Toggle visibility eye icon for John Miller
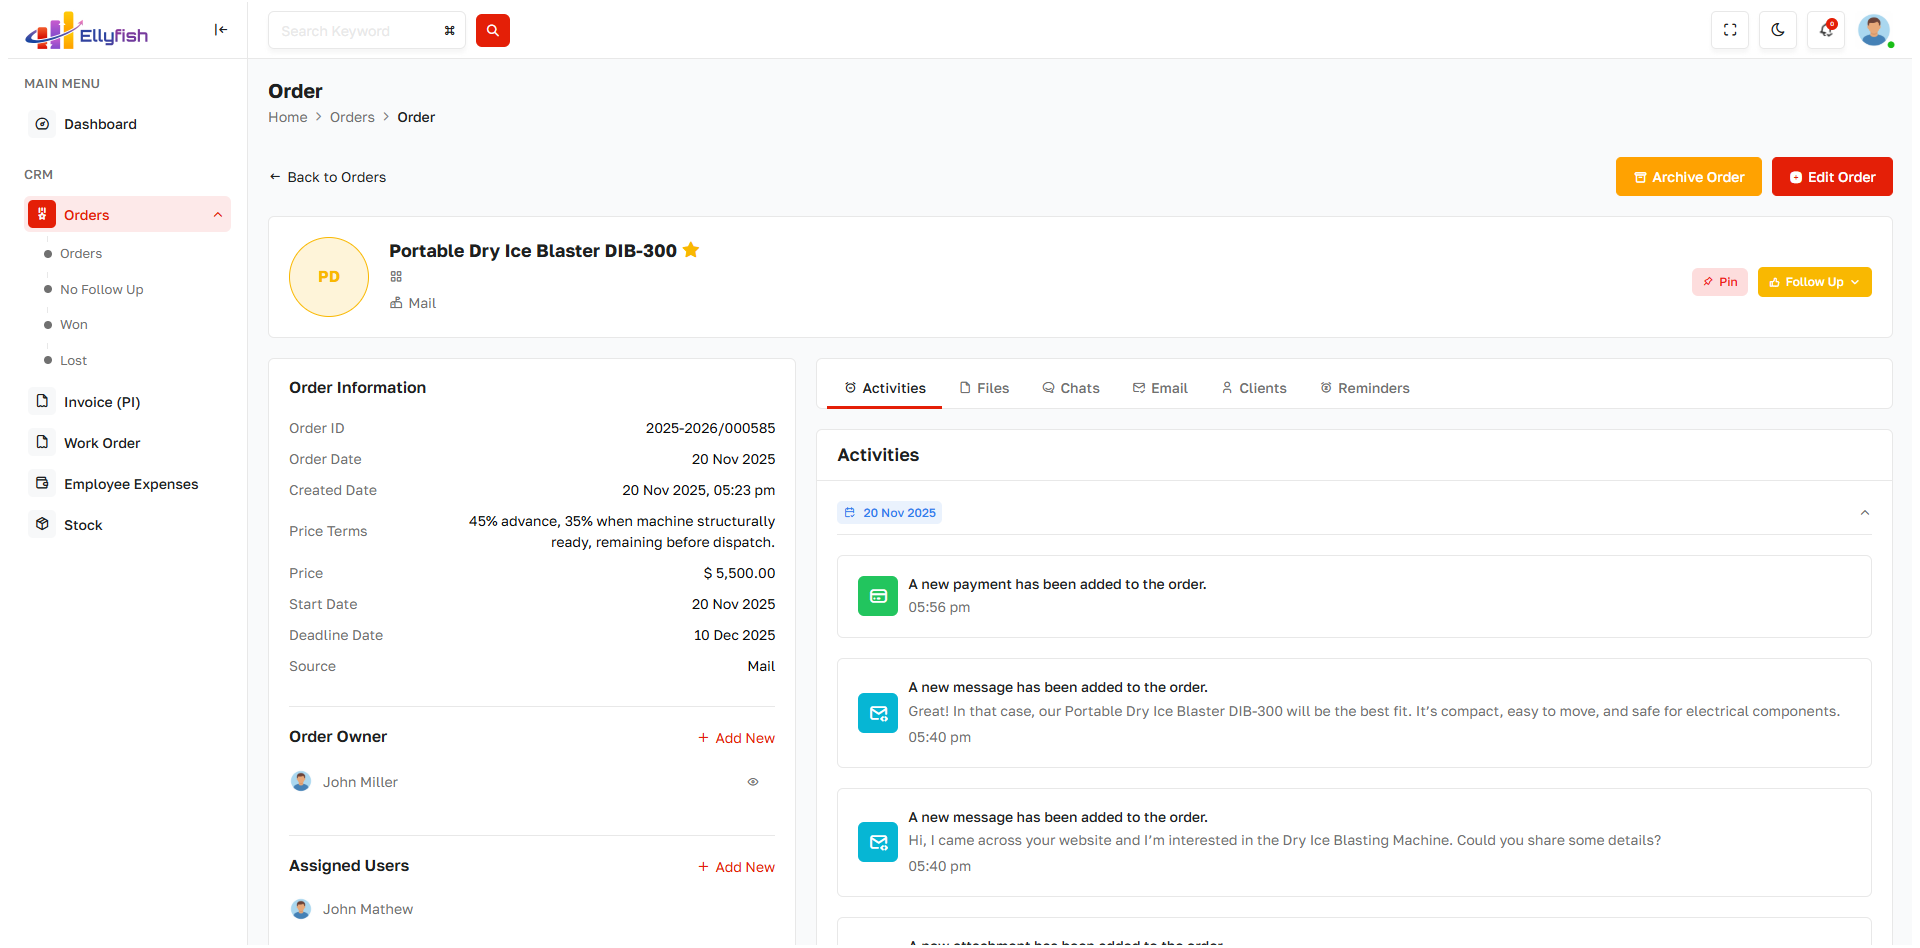This screenshot has width=1920, height=948. click(753, 782)
